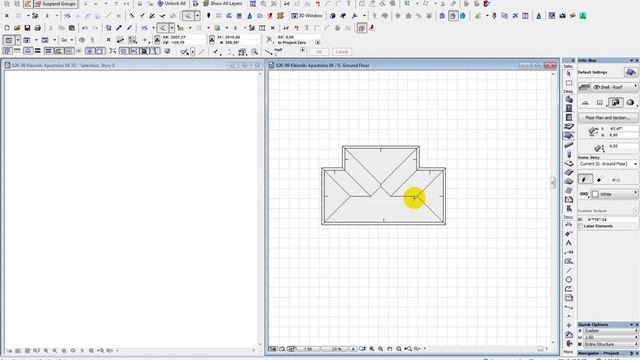Select the Text tool in the Toolbox

(569, 243)
